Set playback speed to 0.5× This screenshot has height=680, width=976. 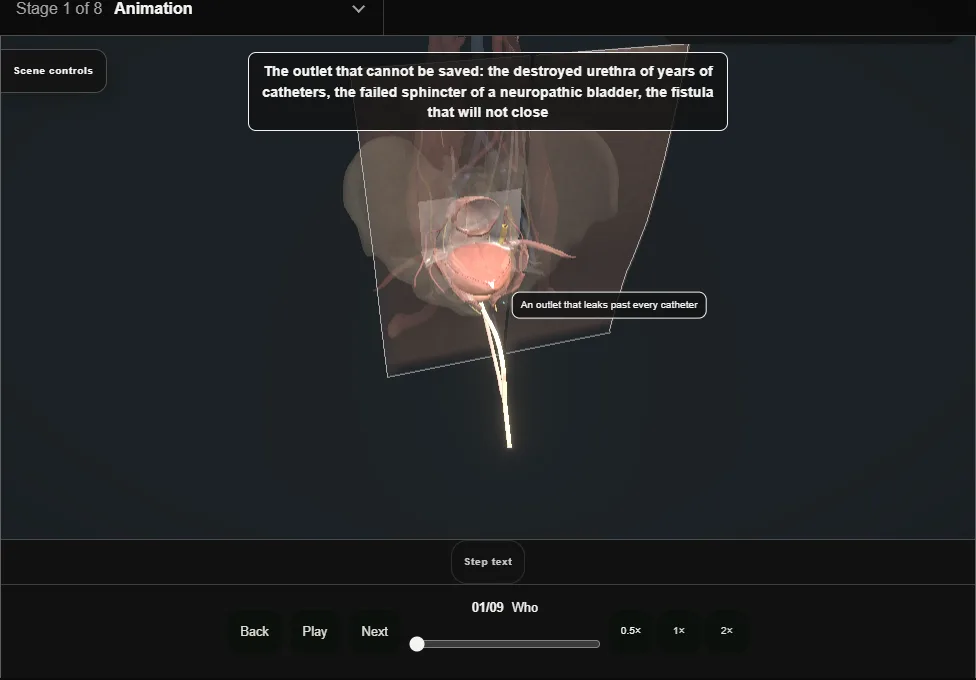point(631,631)
